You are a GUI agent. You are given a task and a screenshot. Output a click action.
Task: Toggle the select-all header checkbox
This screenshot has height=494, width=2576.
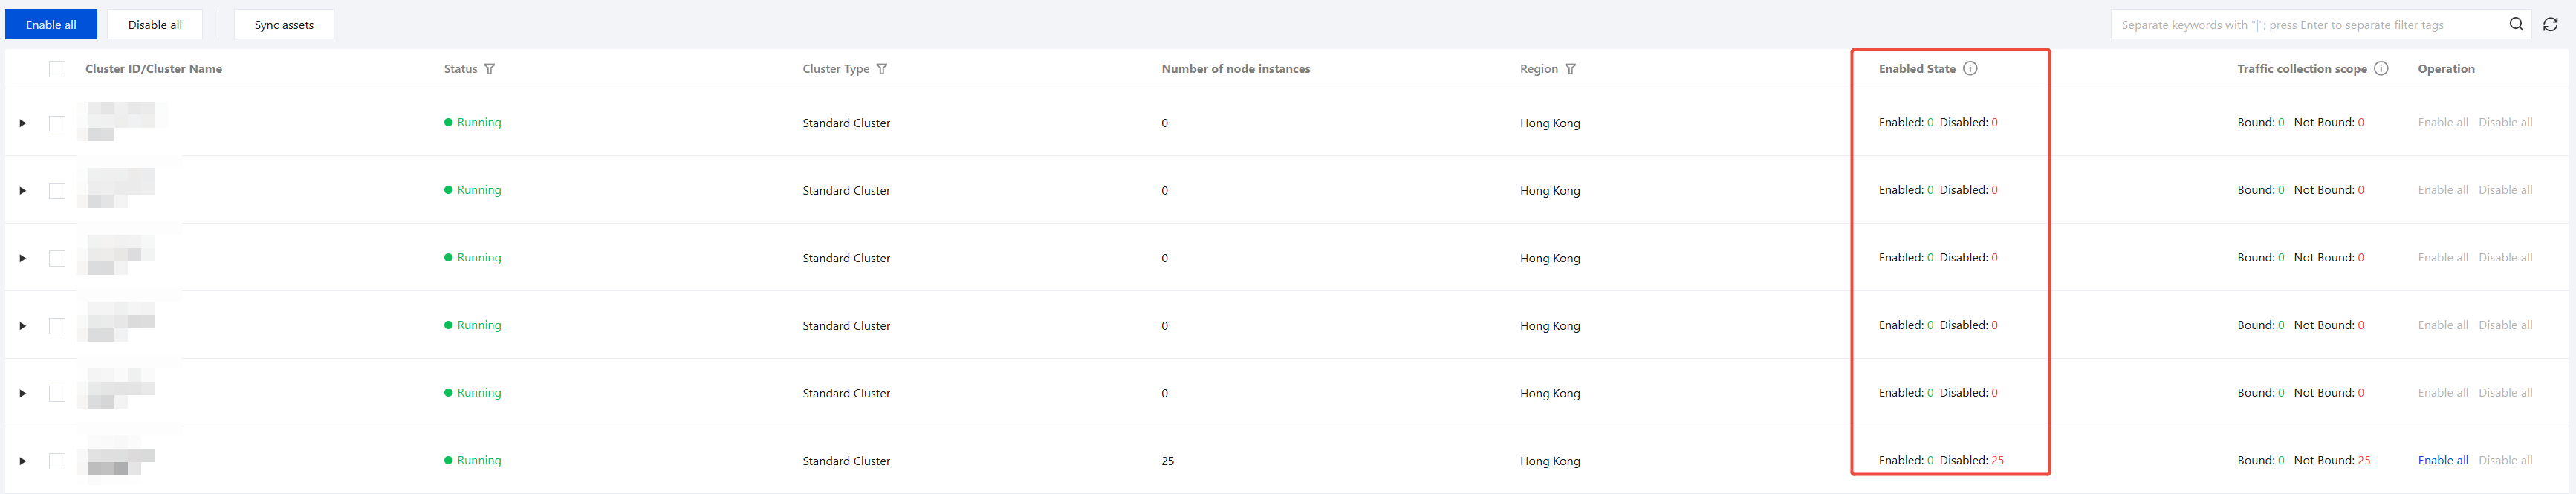[x=57, y=69]
